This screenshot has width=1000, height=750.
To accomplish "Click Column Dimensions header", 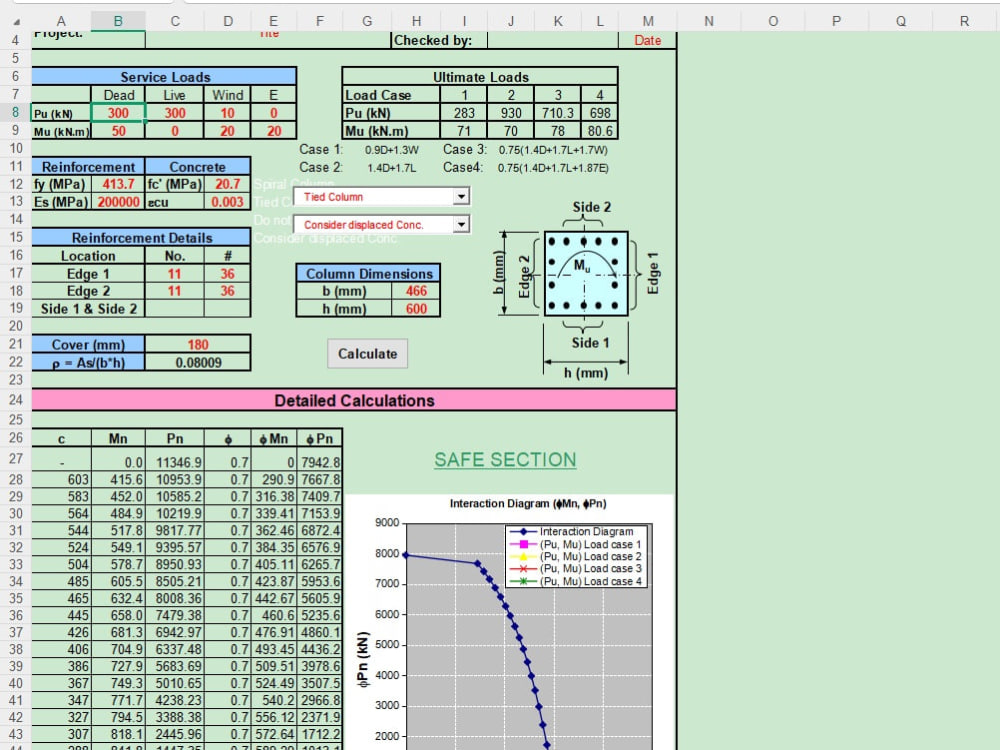I will pyautogui.click(x=369, y=274).
